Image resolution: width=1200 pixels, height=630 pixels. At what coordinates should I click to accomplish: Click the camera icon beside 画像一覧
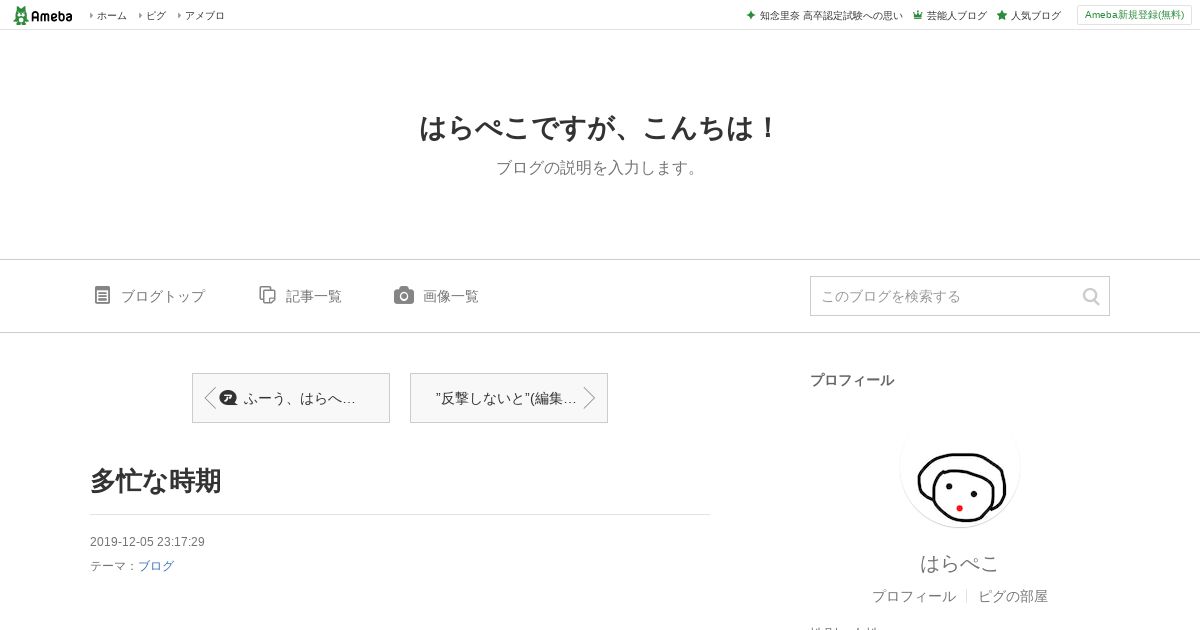click(x=404, y=295)
